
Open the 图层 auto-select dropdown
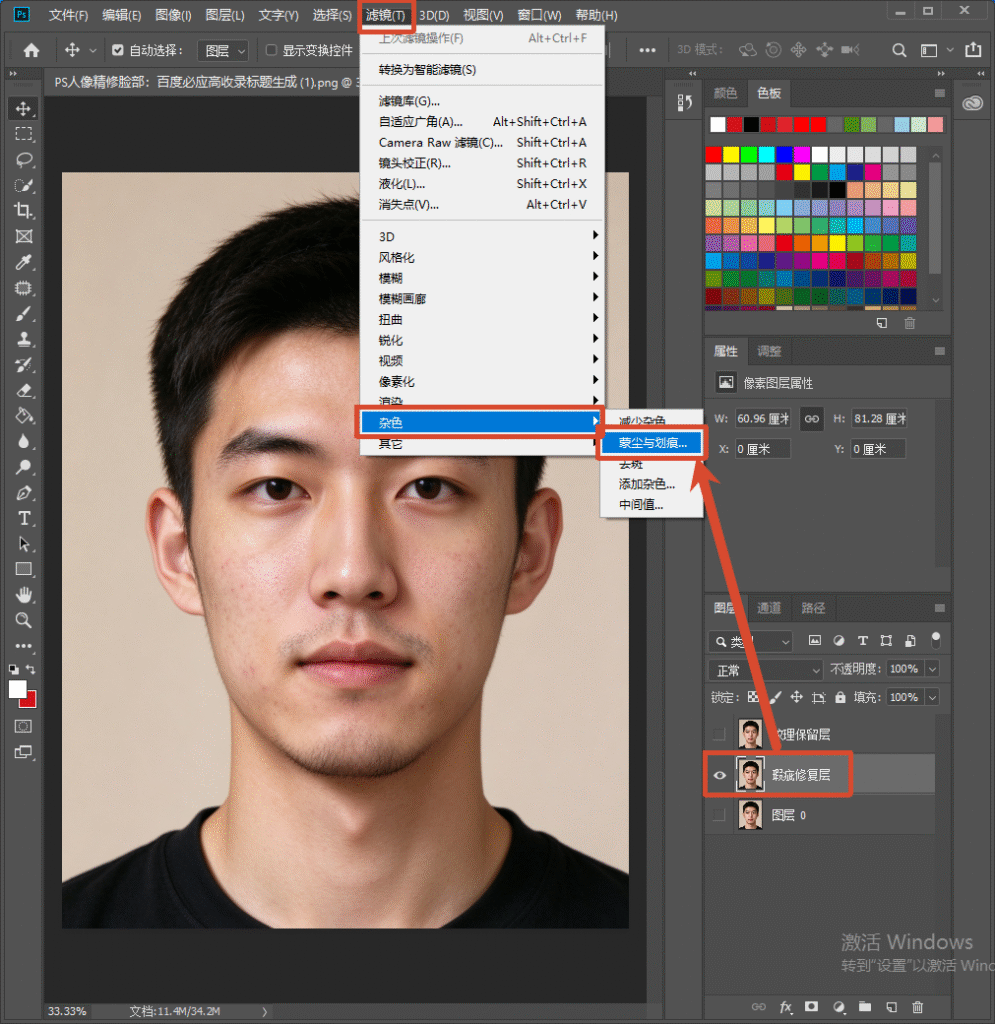tap(223, 50)
